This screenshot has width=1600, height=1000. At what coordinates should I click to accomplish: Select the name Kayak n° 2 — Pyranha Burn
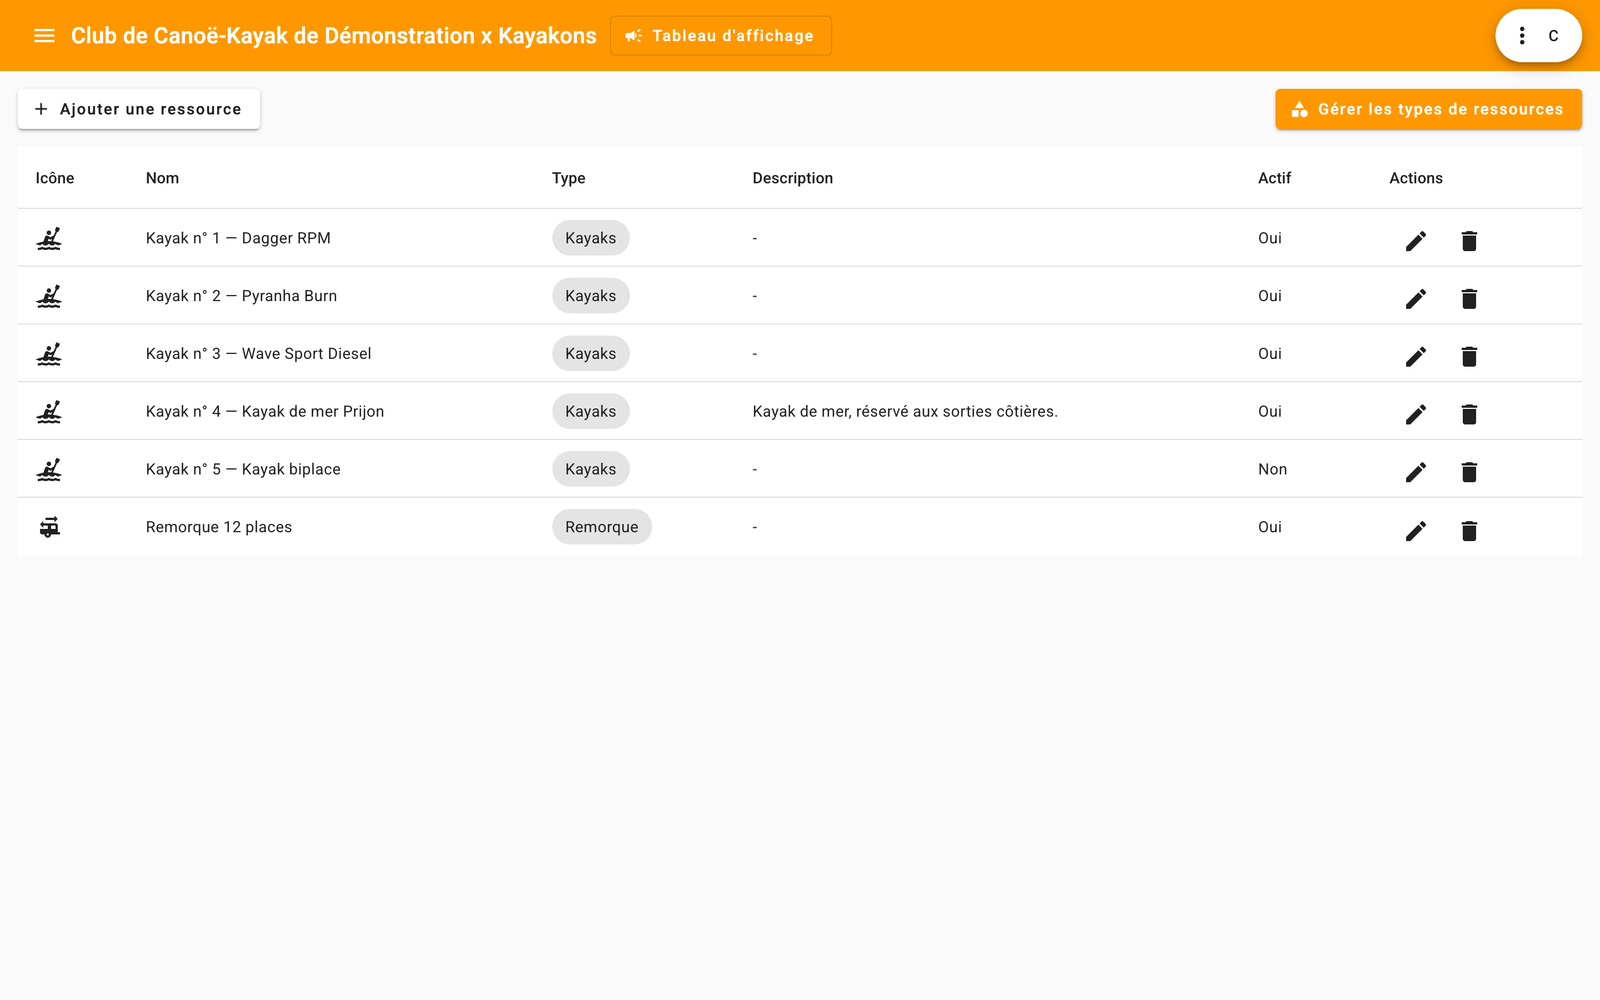click(241, 296)
